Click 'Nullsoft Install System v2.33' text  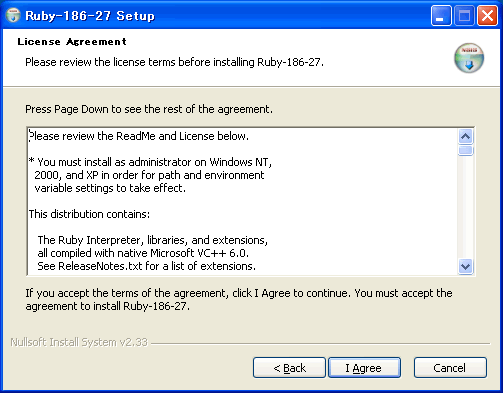click(x=79, y=342)
